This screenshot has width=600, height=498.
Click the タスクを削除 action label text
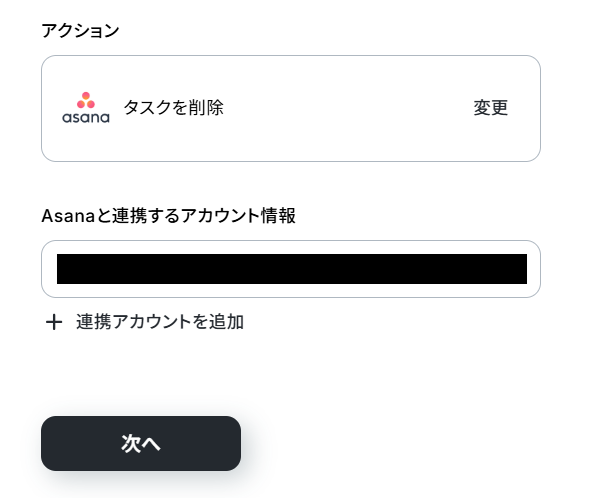coord(173,108)
